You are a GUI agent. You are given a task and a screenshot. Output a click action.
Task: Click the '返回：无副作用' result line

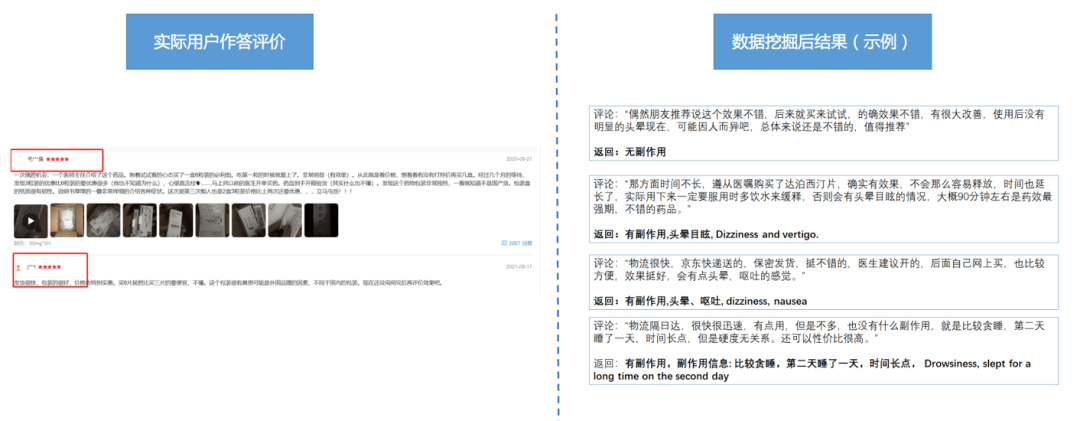click(x=630, y=152)
